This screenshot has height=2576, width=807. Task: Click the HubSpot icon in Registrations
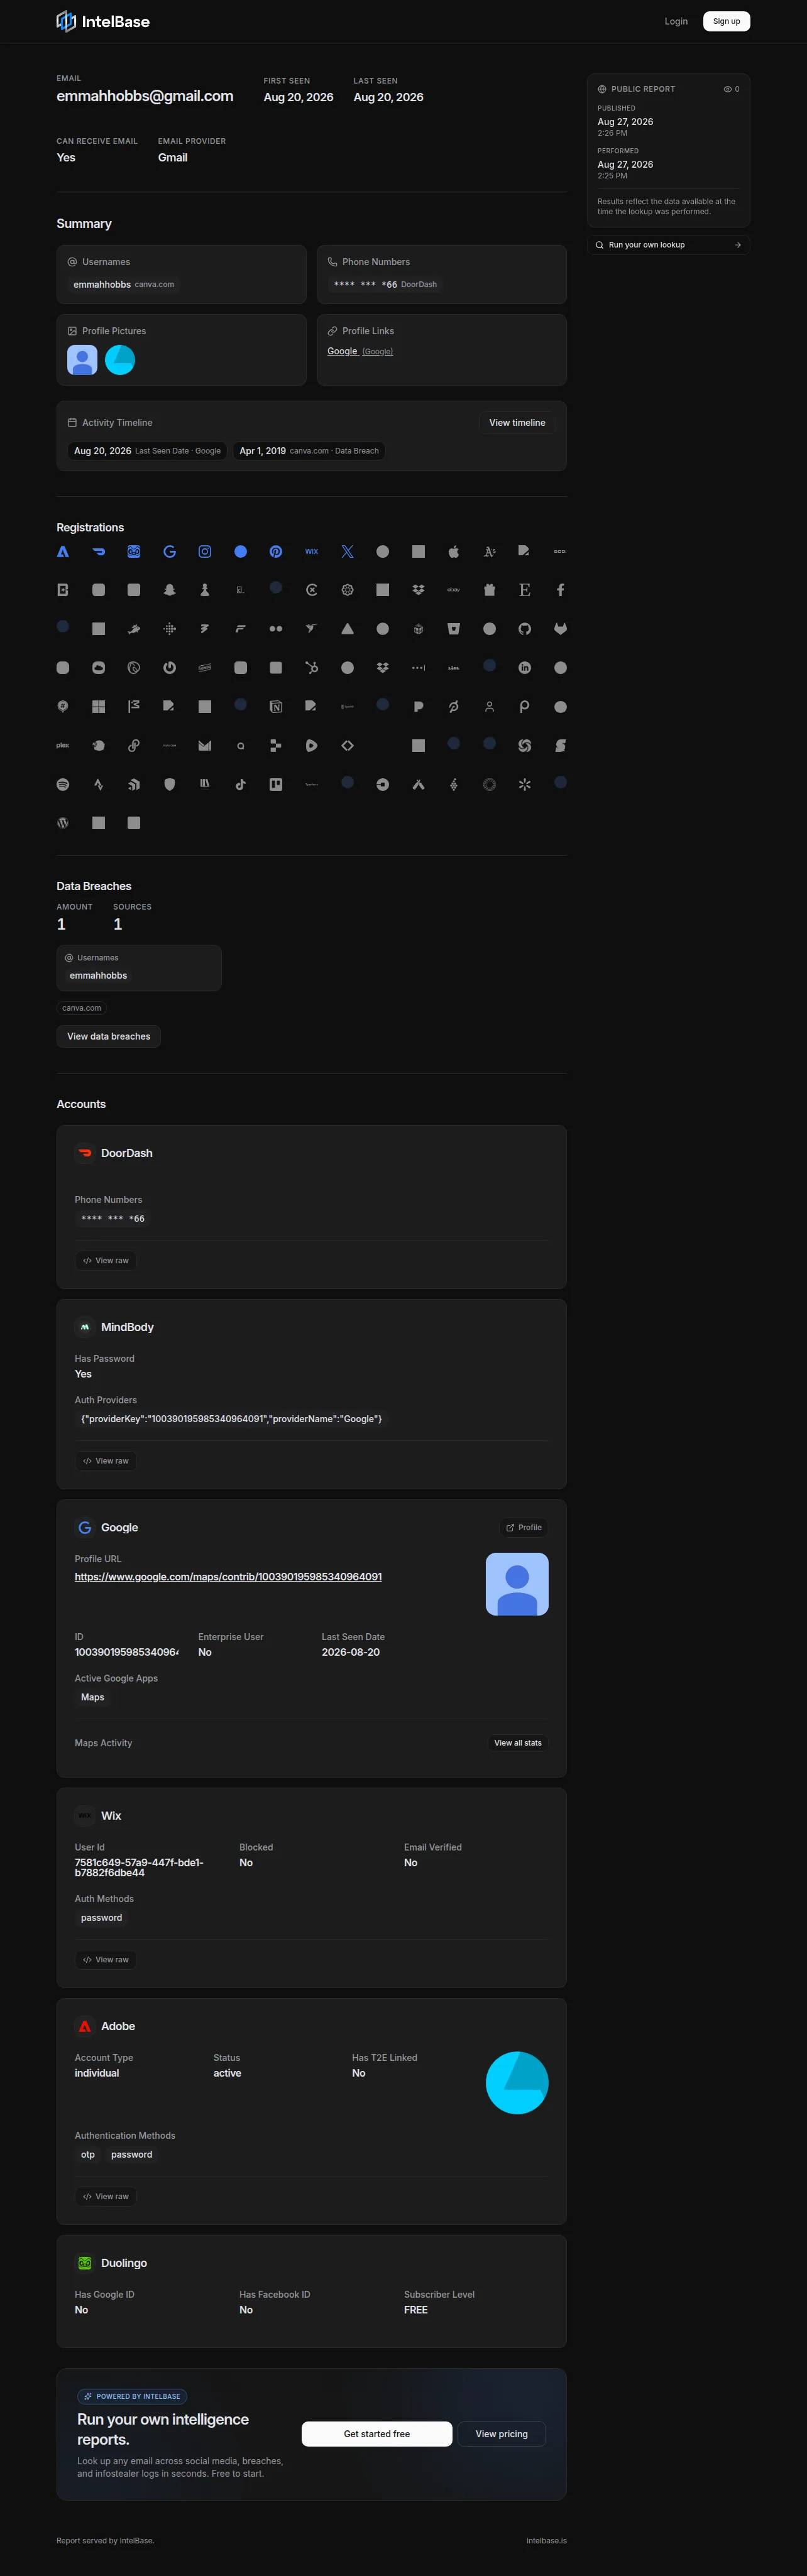tap(311, 668)
